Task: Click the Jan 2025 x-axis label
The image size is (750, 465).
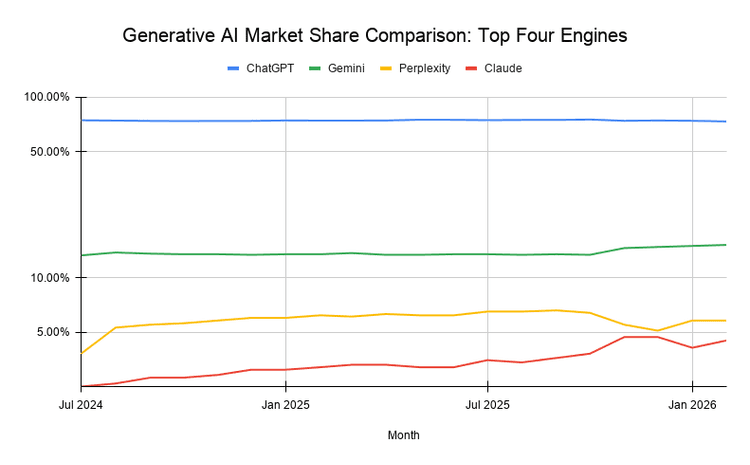Action: click(x=286, y=405)
